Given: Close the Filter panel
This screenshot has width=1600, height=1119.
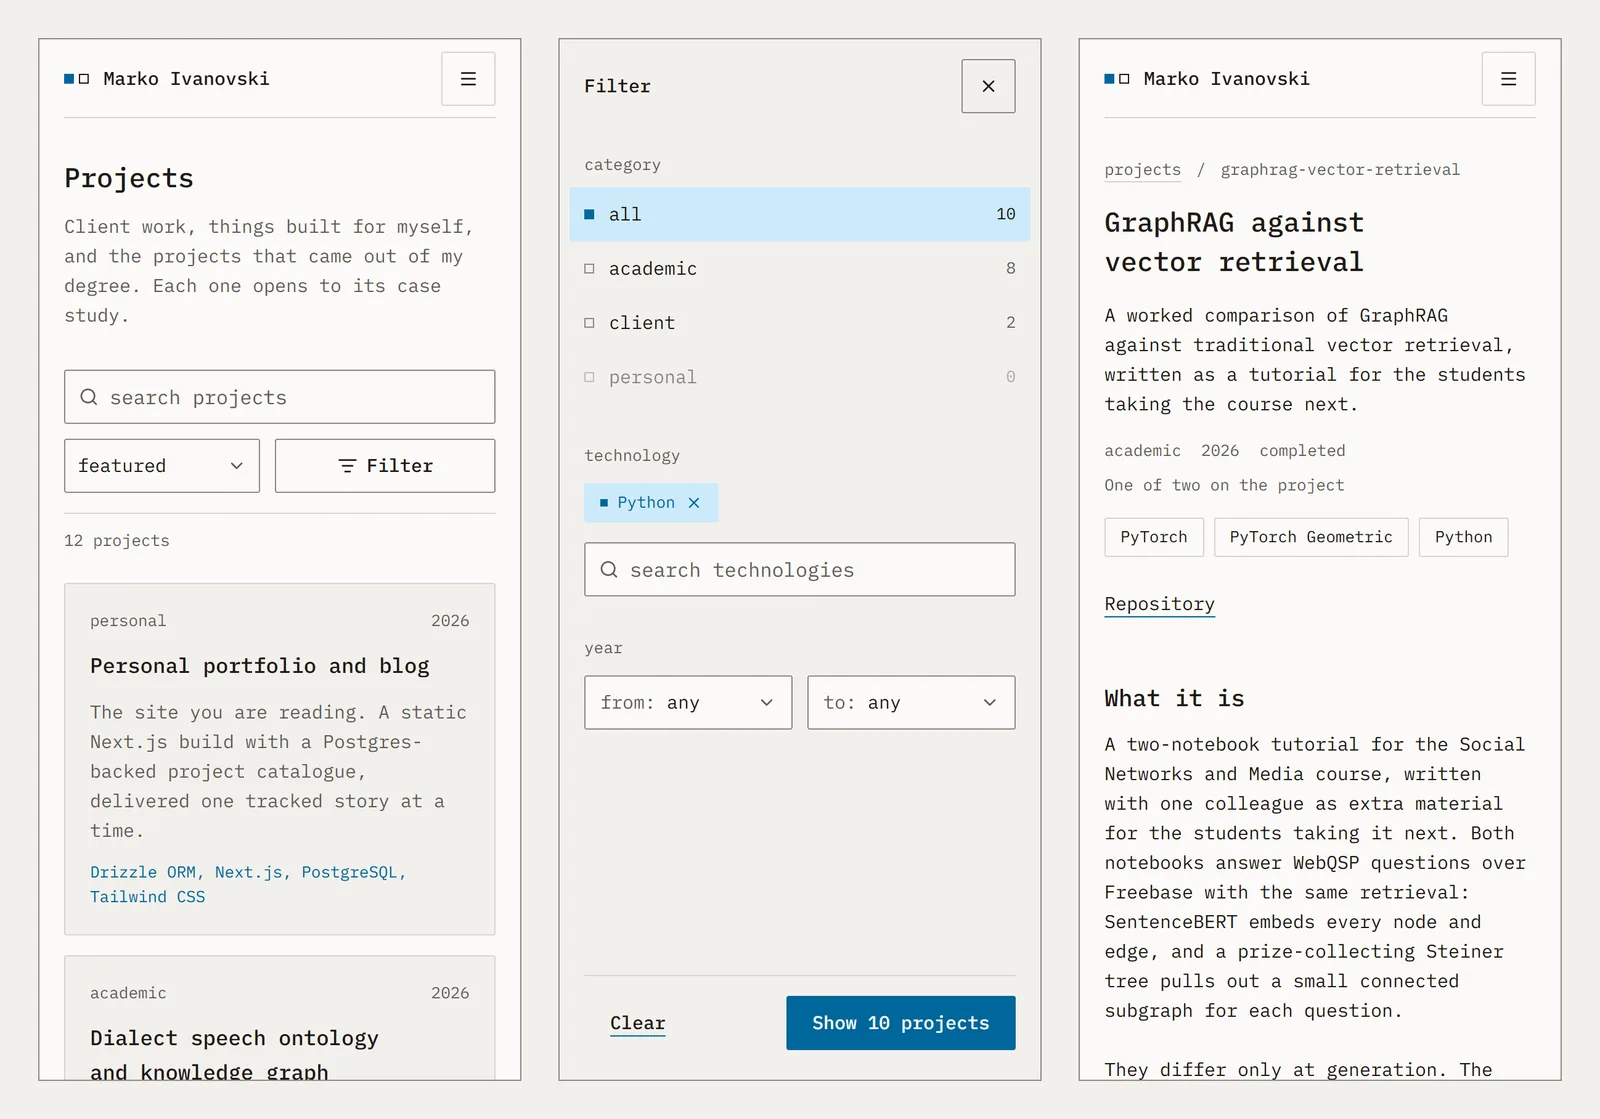Looking at the screenshot, I should [988, 86].
